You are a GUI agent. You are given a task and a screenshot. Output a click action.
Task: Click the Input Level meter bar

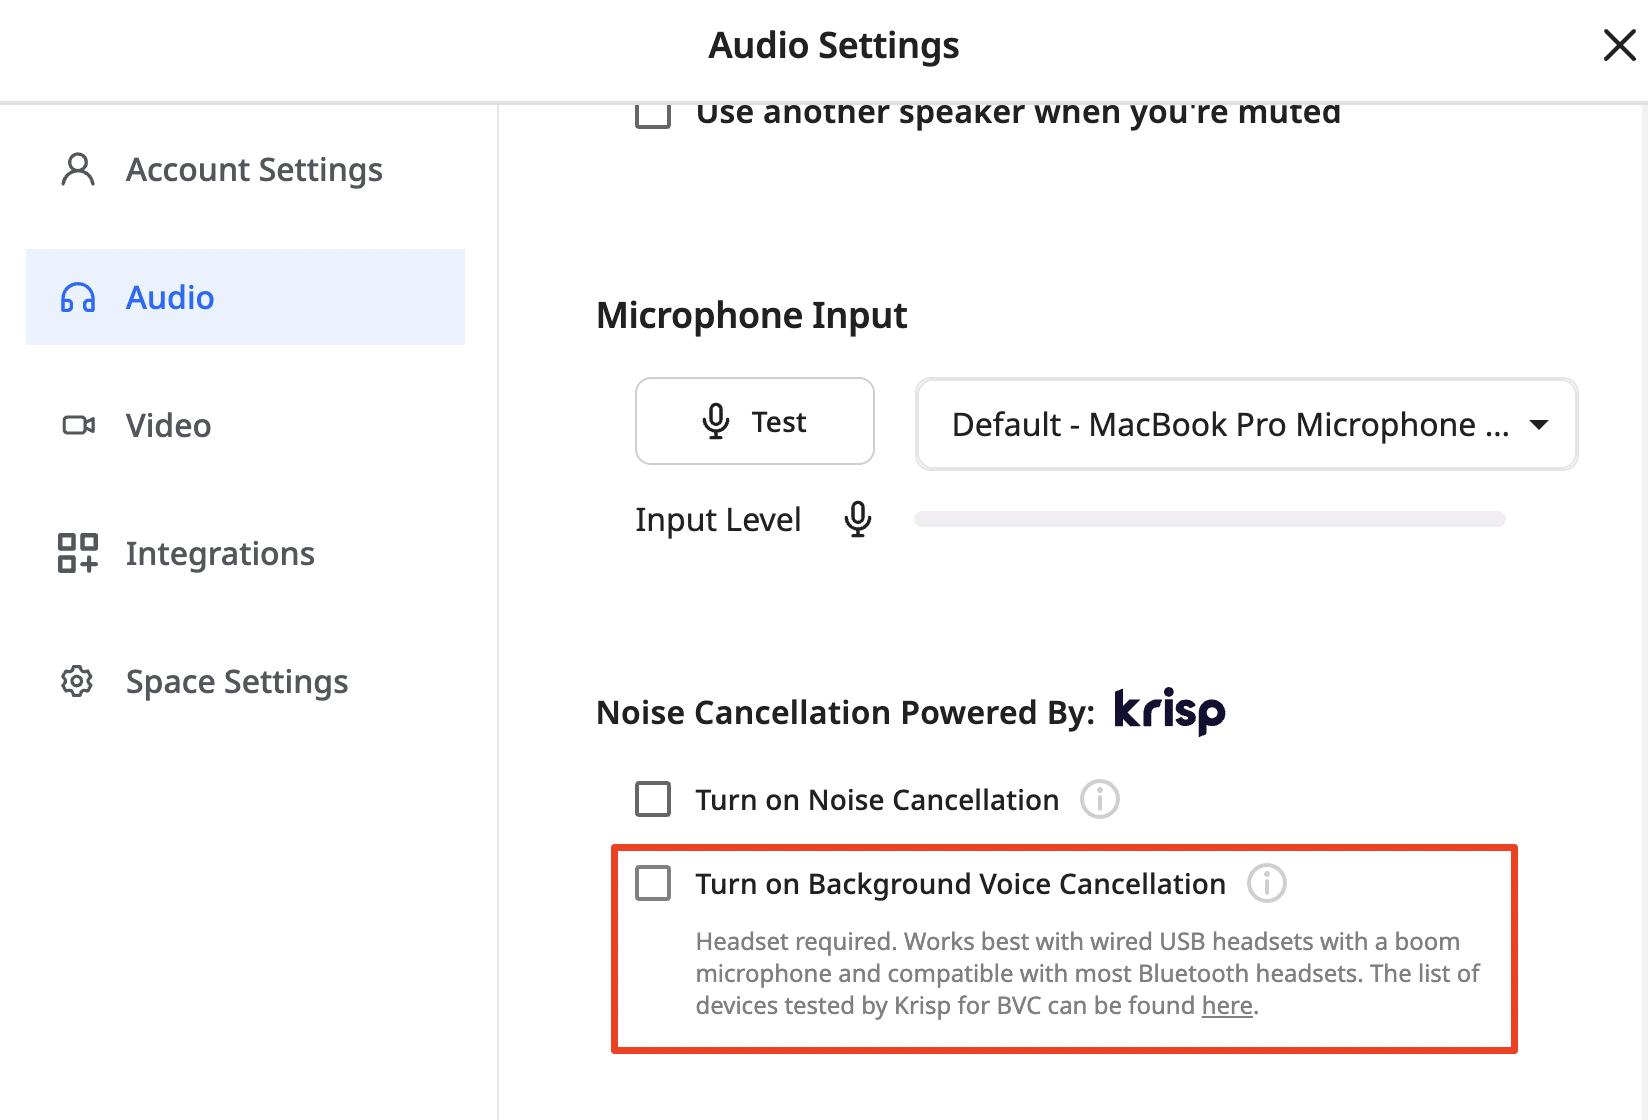(x=1210, y=519)
